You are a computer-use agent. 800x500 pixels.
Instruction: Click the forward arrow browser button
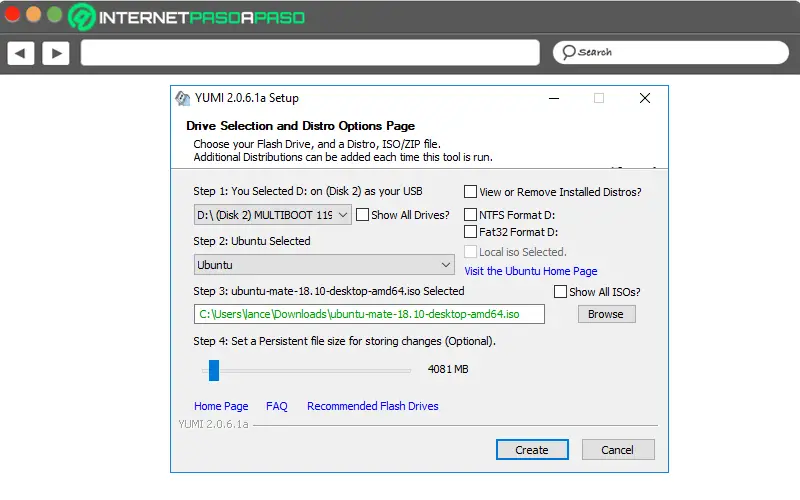(56, 53)
